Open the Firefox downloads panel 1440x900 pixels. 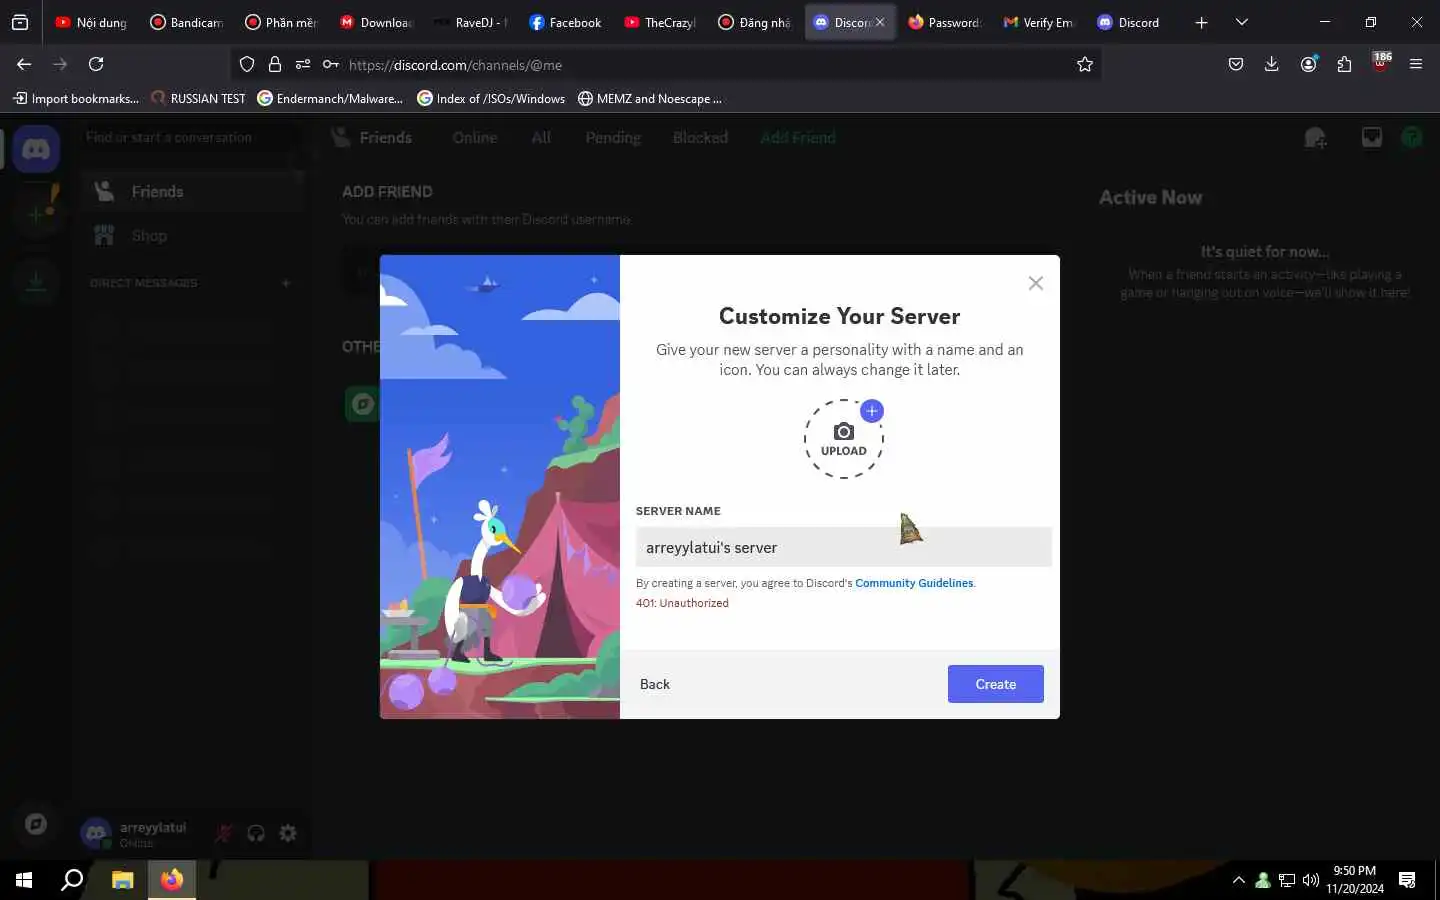(1272, 64)
